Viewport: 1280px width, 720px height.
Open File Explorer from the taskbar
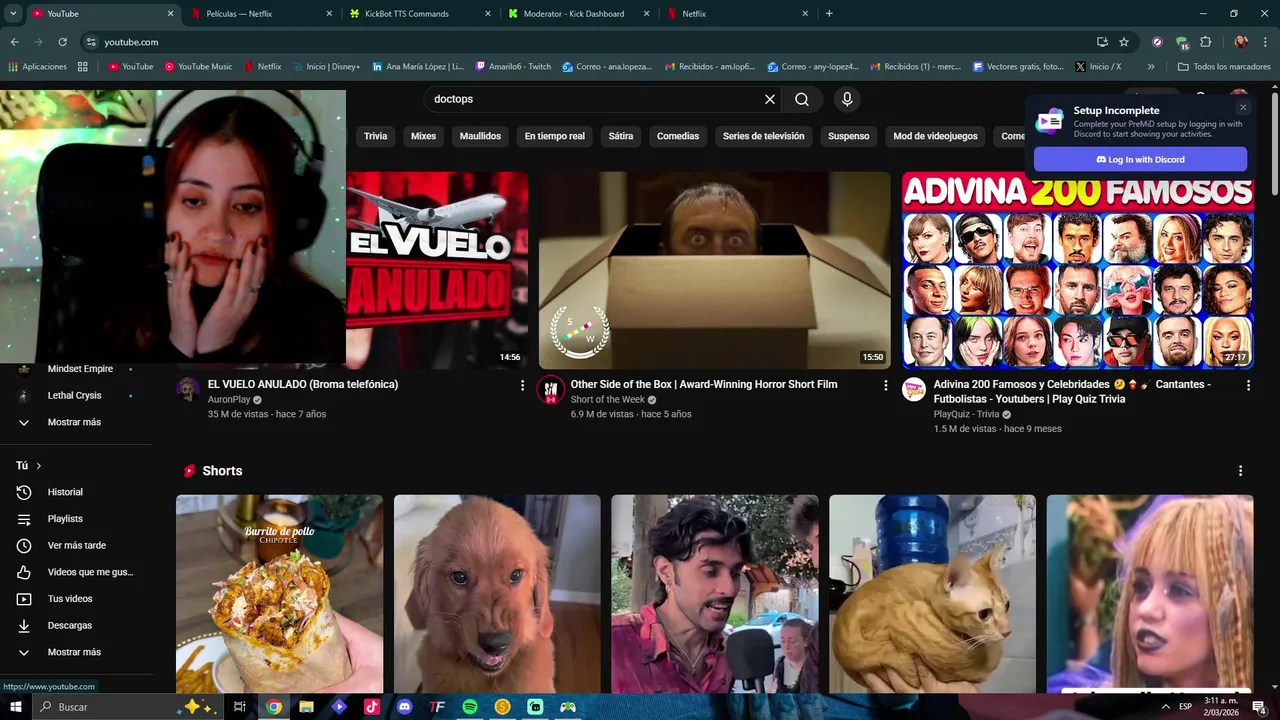click(307, 707)
